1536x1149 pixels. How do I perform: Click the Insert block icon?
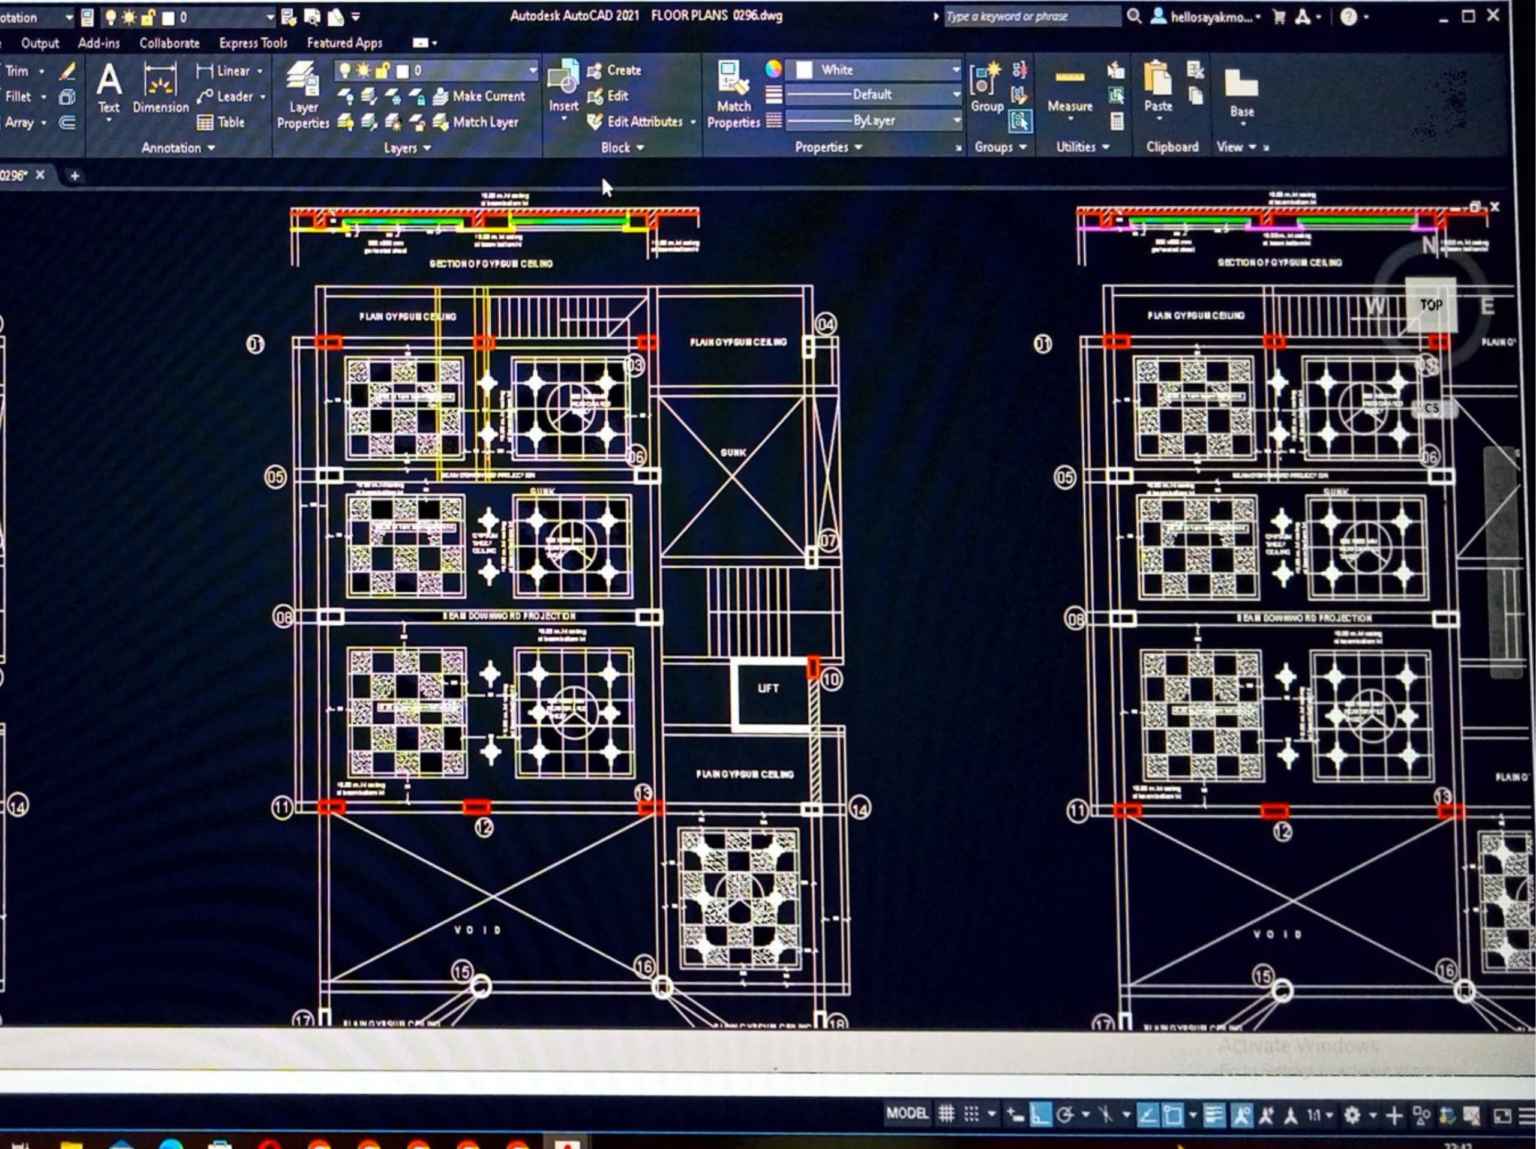pyautogui.click(x=563, y=86)
